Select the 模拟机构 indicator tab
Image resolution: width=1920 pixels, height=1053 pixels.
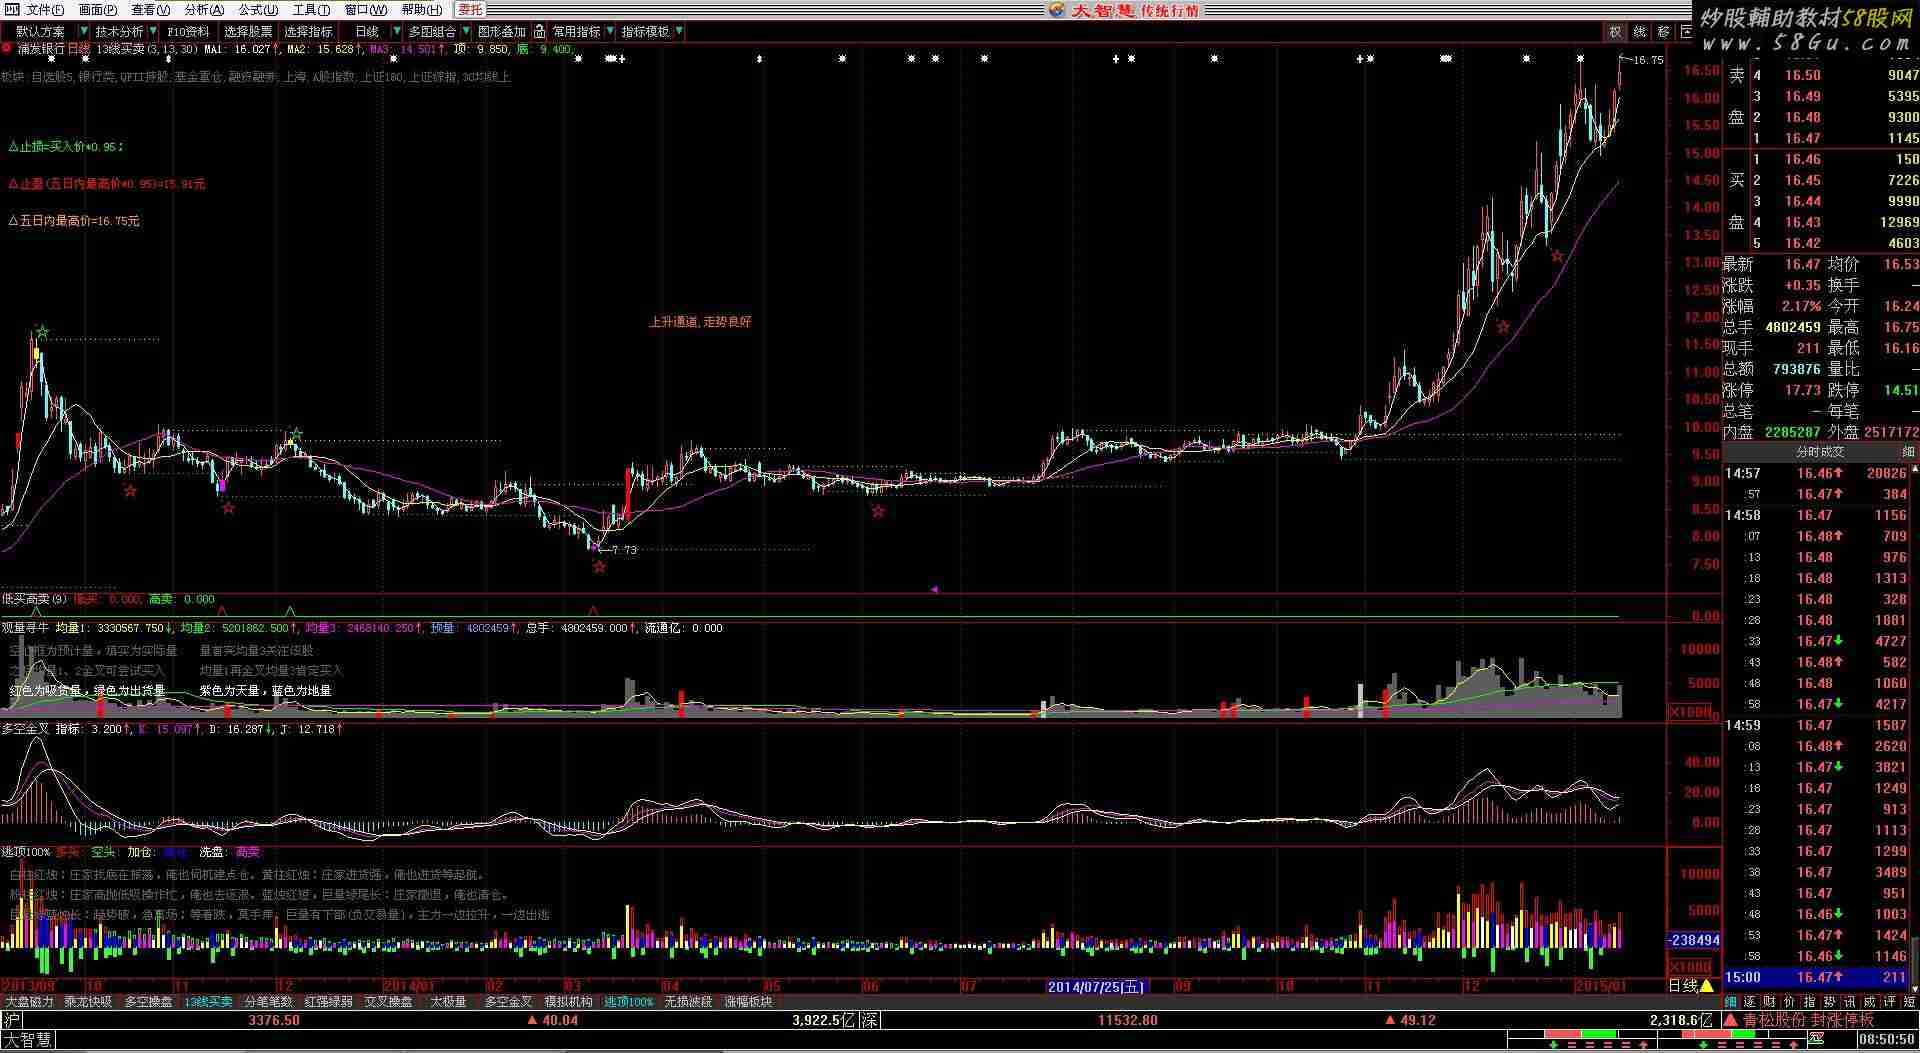[x=568, y=1001]
